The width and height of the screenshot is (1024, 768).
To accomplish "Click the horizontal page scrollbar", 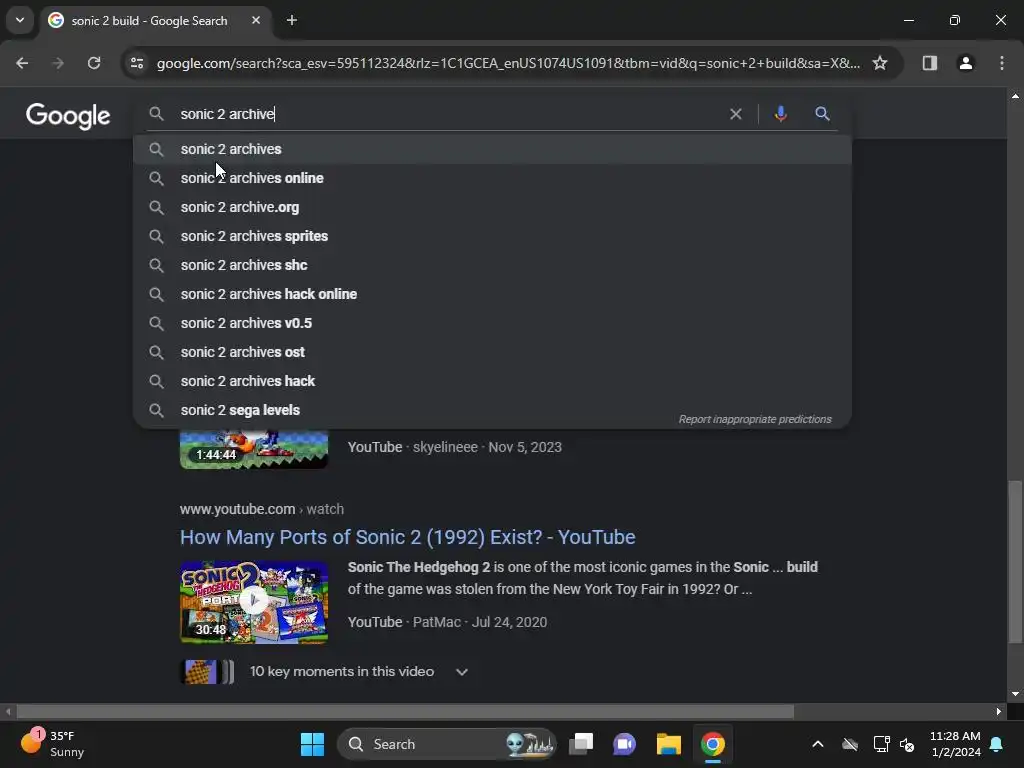I will click(405, 712).
